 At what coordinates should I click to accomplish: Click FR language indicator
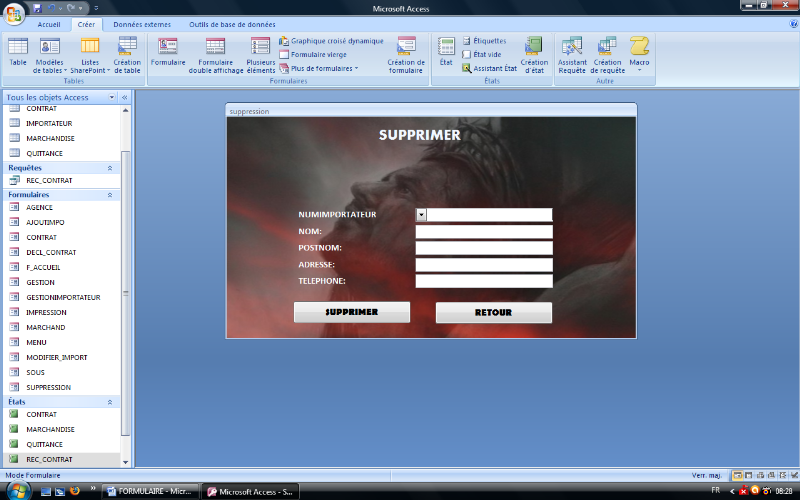click(715, 490)
